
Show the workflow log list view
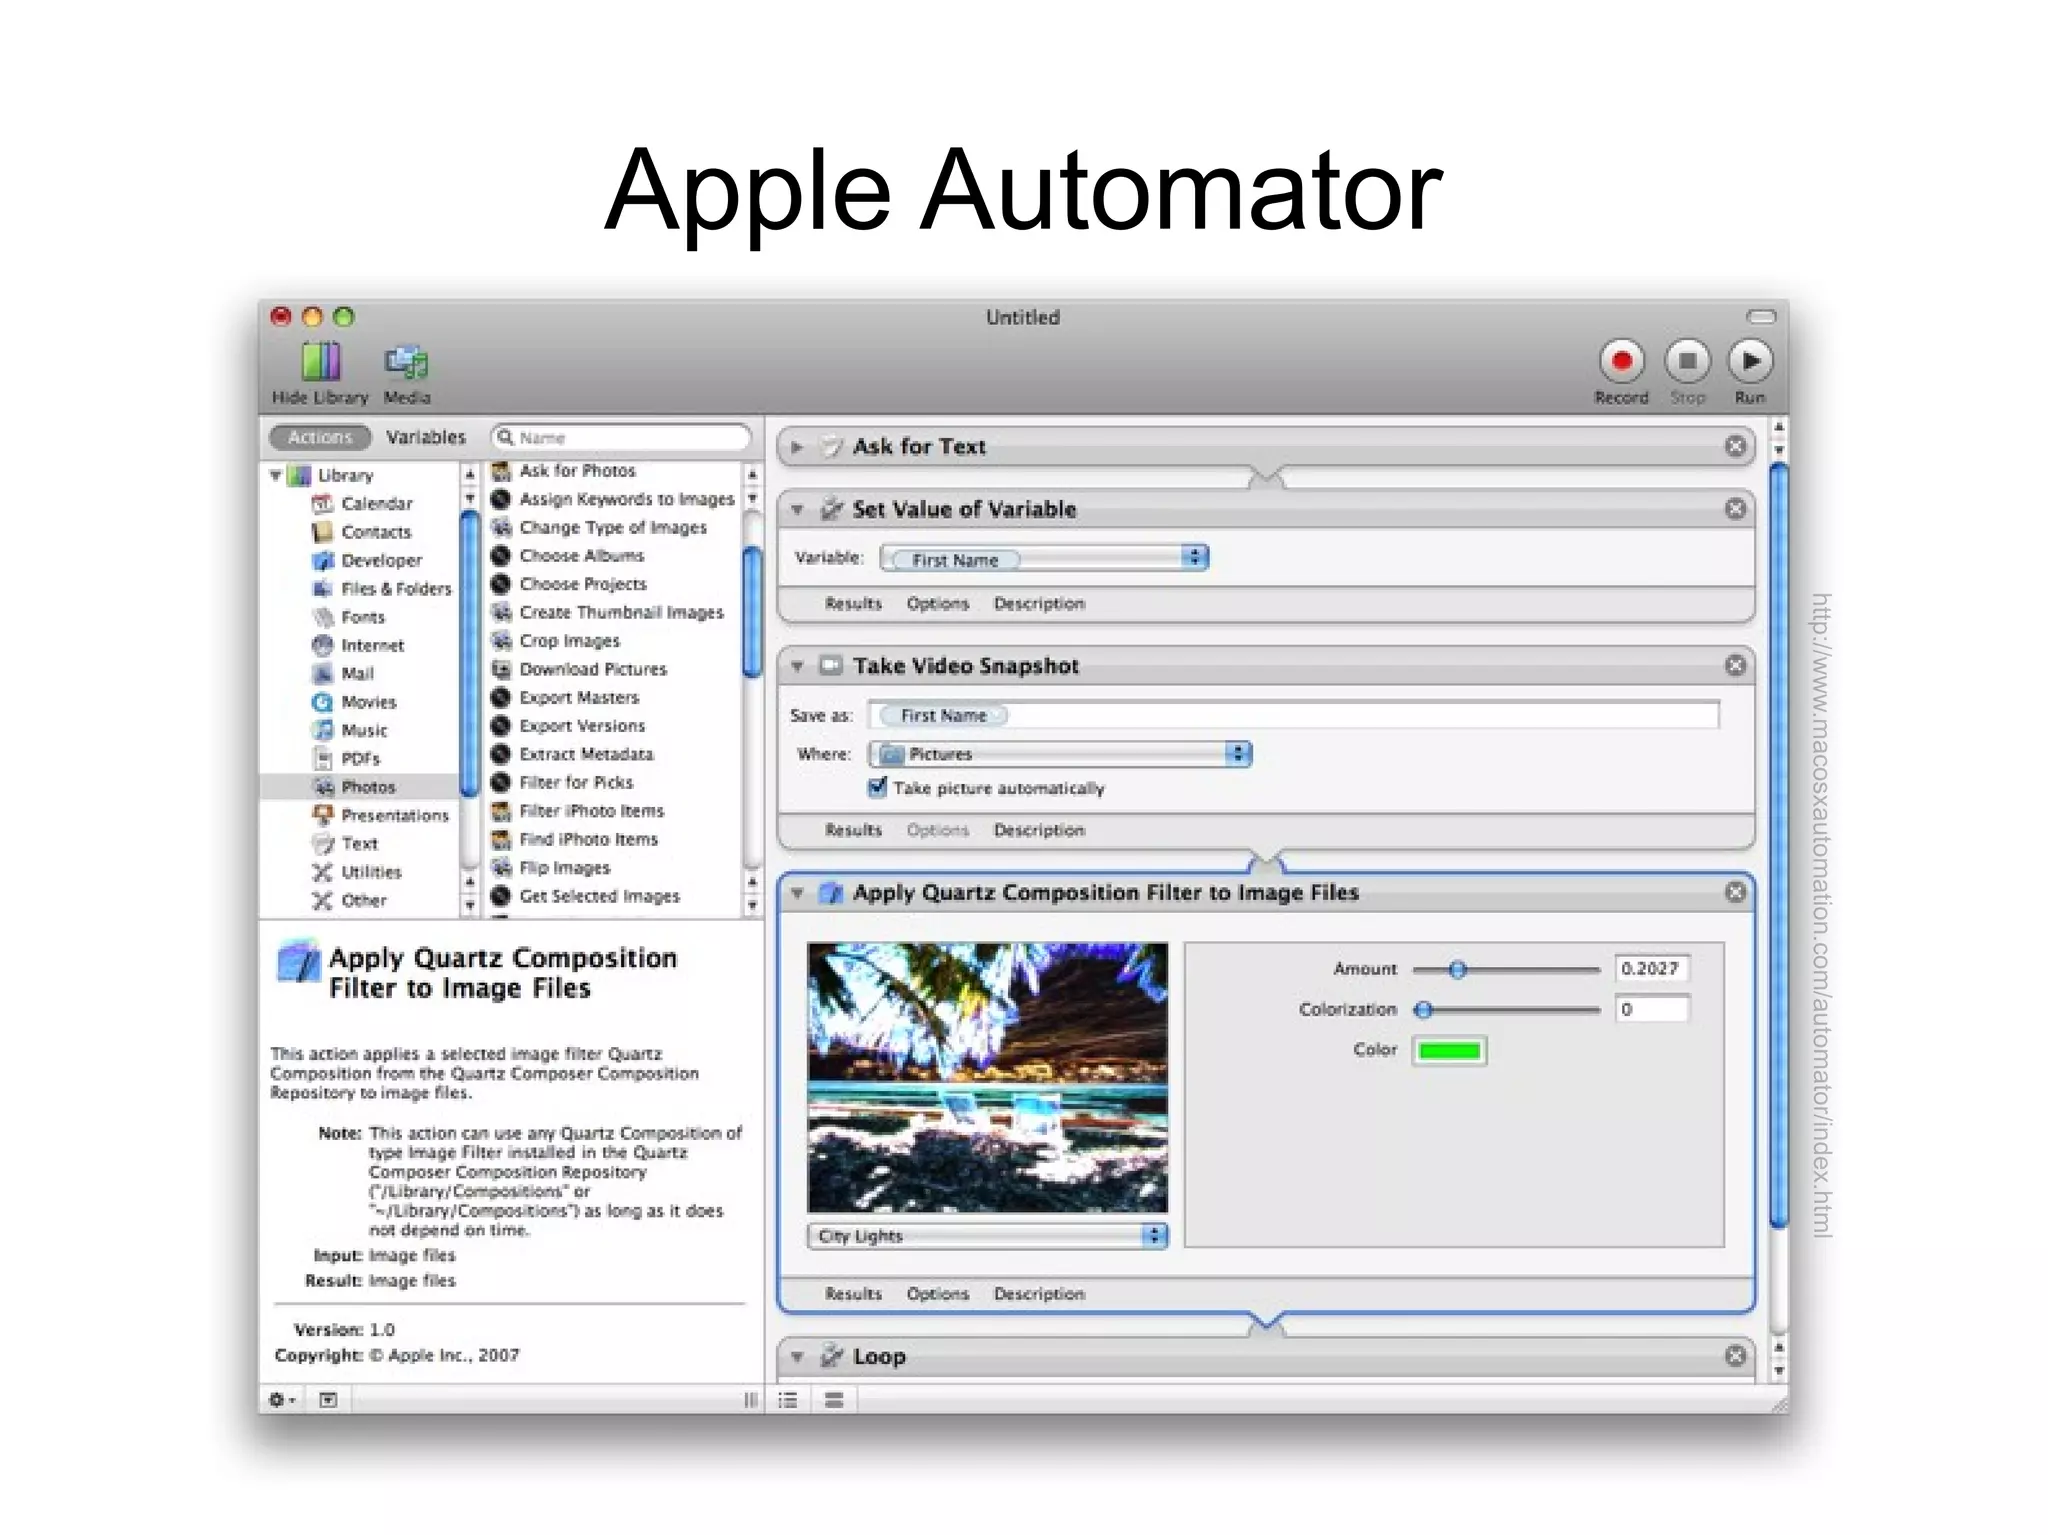789,1400
